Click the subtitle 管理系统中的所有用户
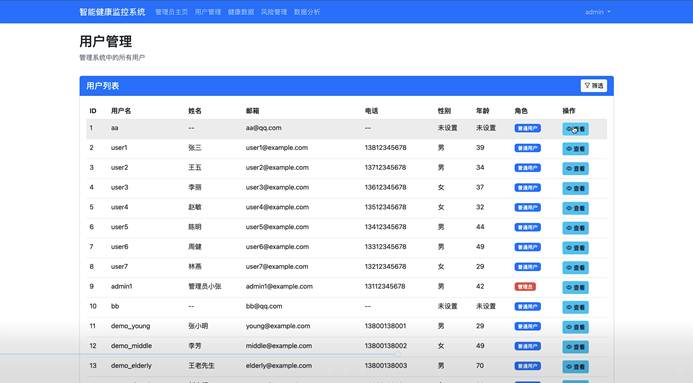The width and height of the screenshot is (693, 383). point(112,57)
